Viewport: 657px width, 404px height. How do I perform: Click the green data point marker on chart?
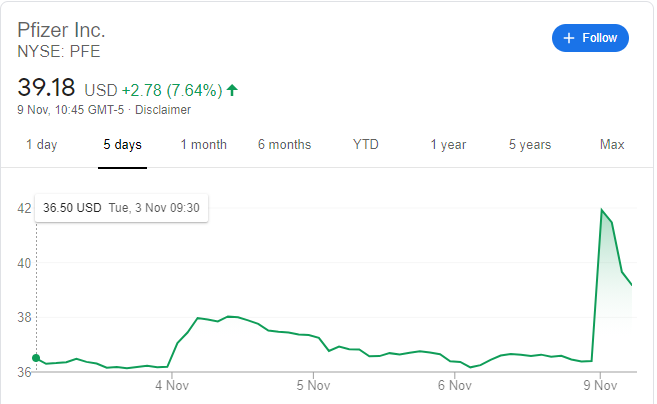click(x=36, y=358)
